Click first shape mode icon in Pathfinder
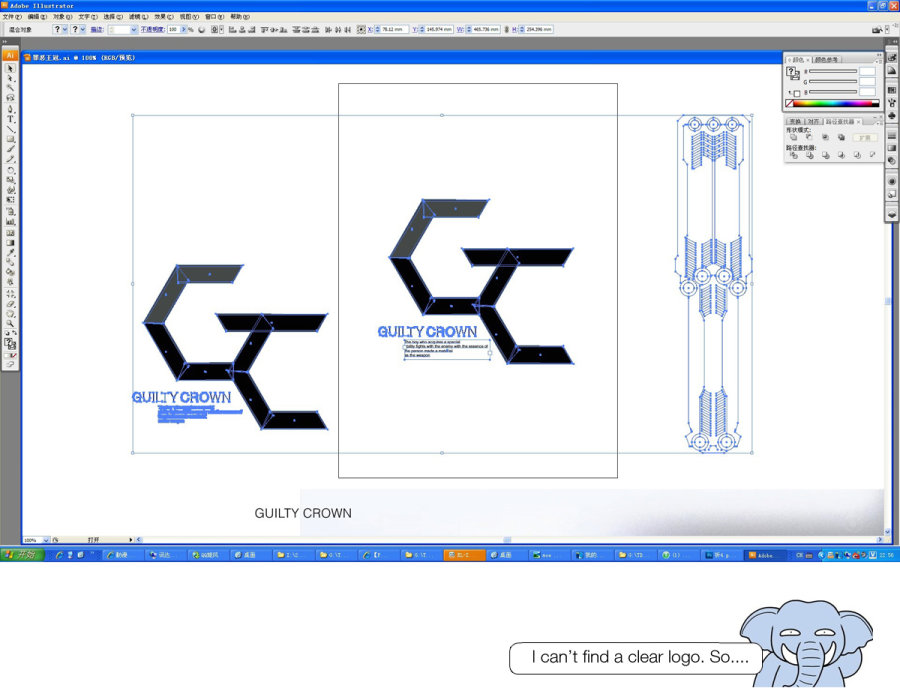This screenshot has height=691, width=900. (x=793, y=138)
